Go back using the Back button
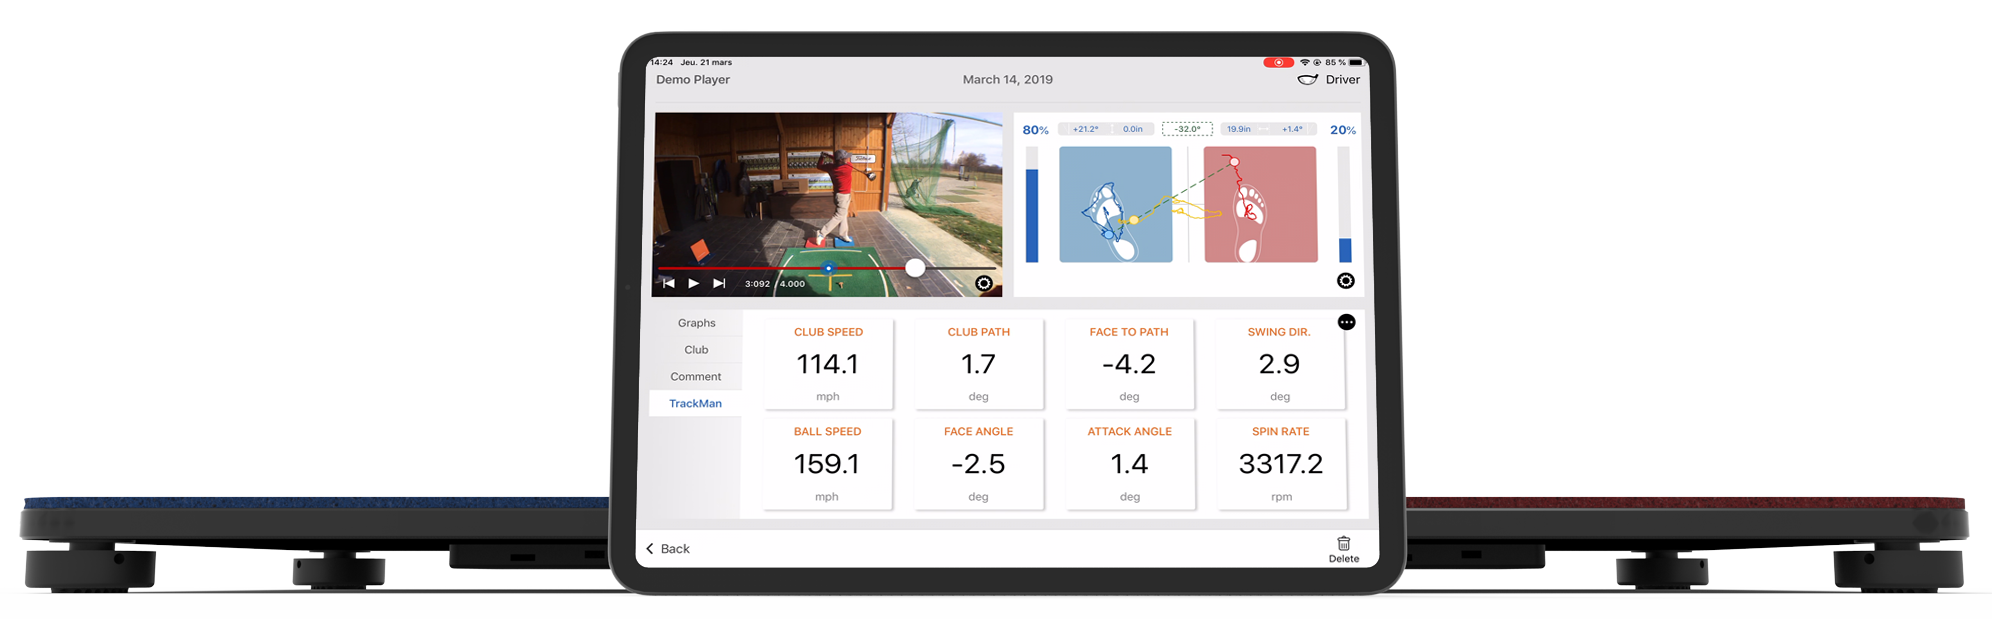The image size is (1992, 619). click(x=668, y=549)
